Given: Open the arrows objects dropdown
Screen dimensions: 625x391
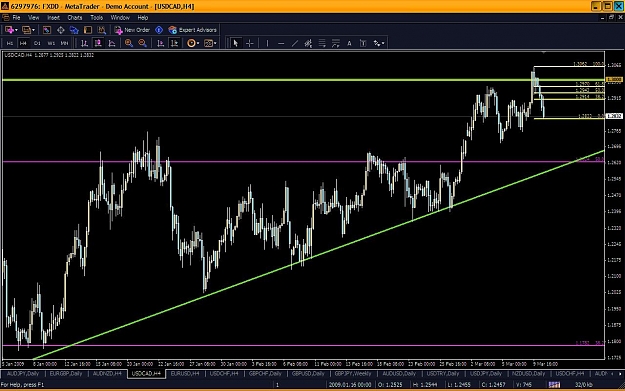Looking at the screenshot, I should 379,43.
